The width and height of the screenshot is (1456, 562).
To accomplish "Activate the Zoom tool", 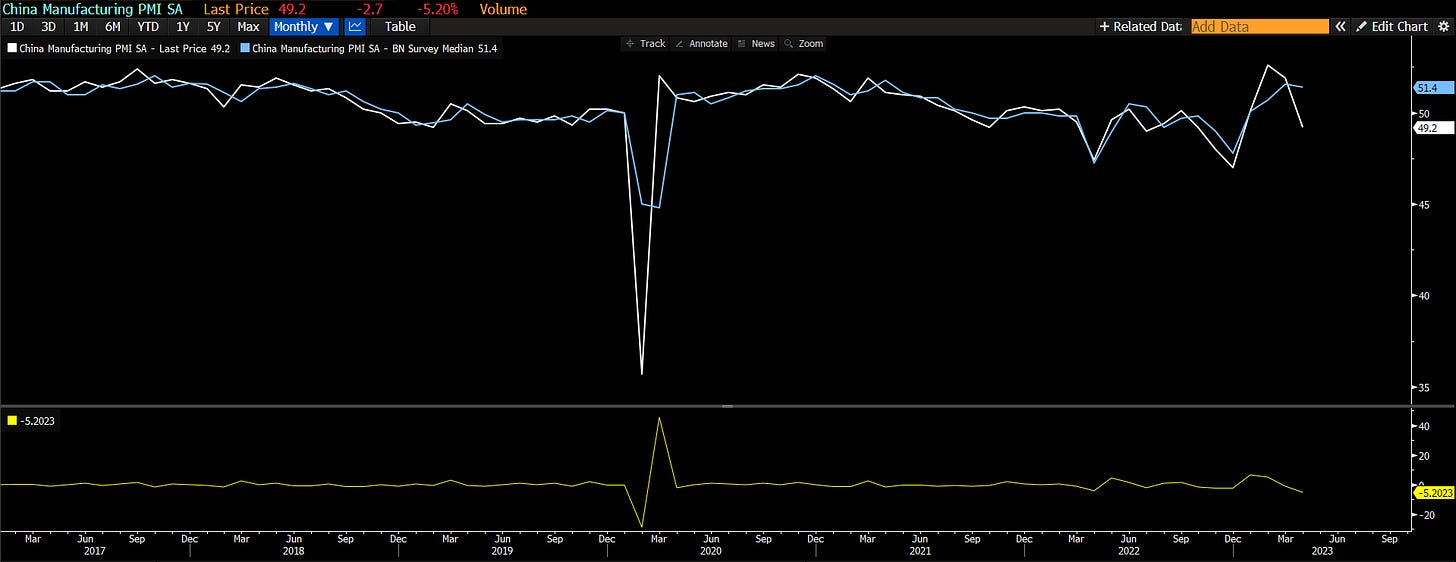I will [804, 44].
